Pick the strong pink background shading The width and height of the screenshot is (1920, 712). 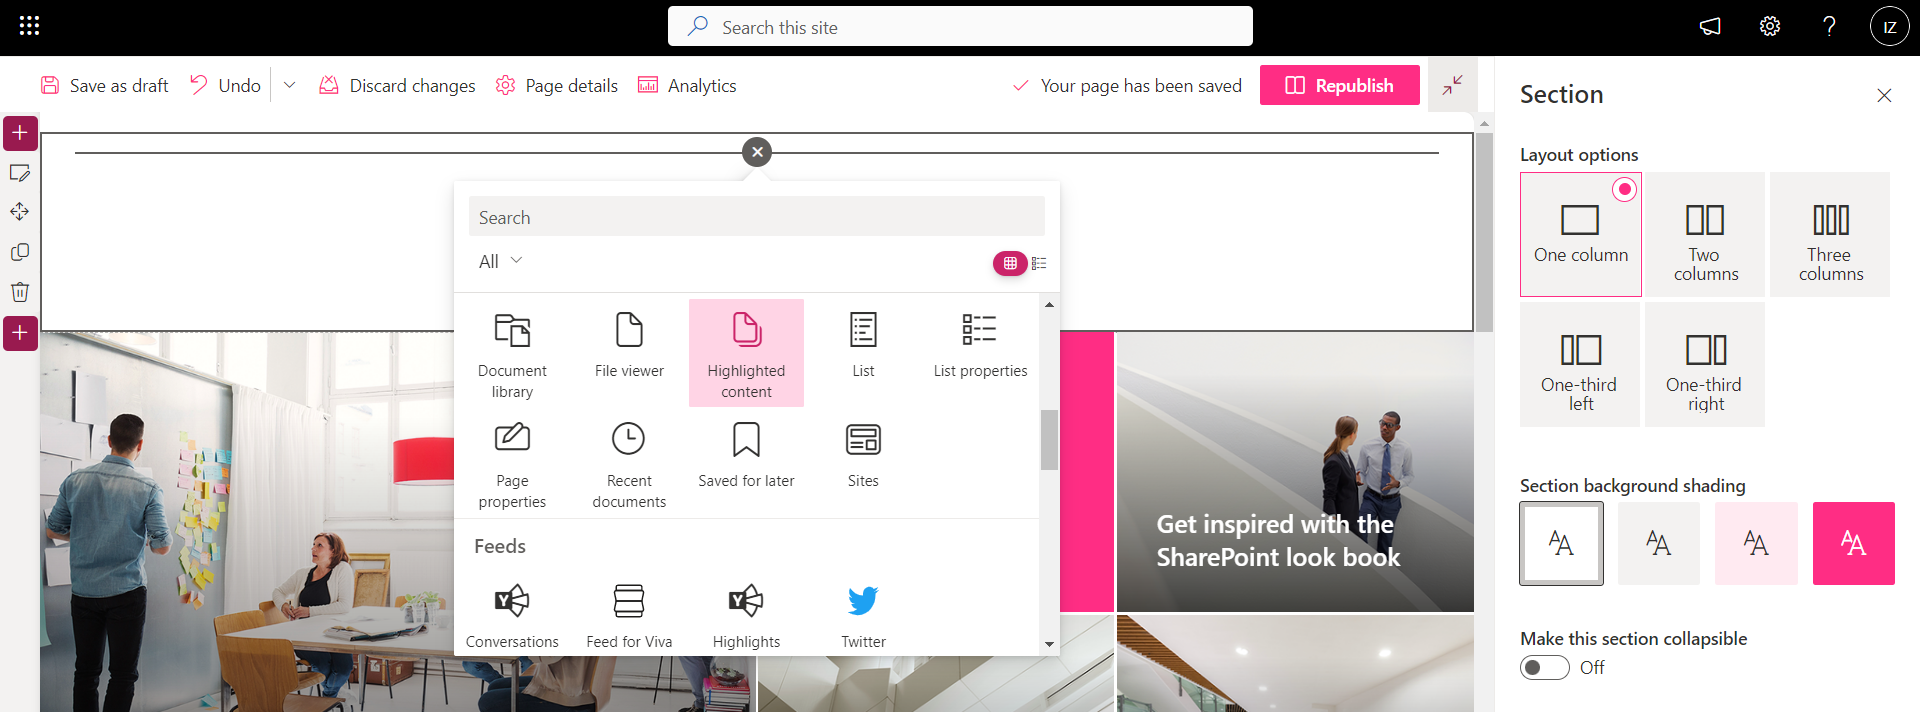click(x=1853, y=543)
